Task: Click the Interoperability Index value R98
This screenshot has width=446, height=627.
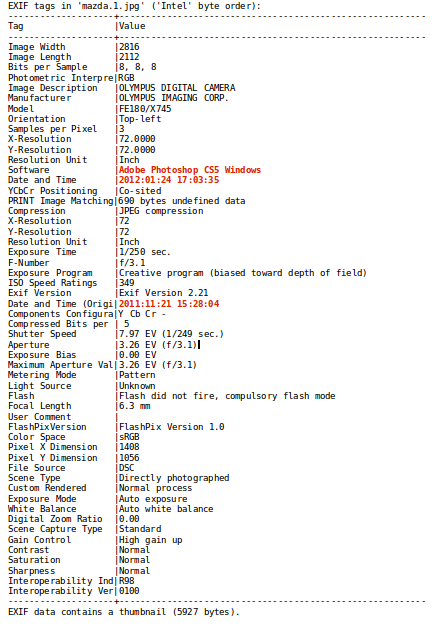Action: point(126,581)
